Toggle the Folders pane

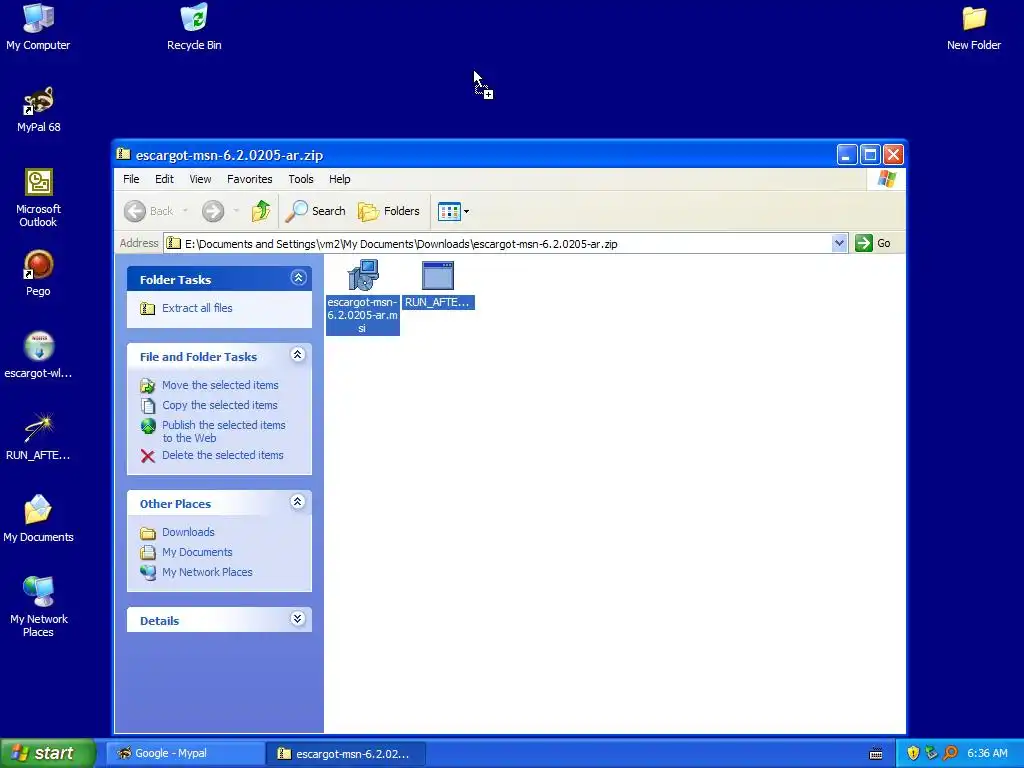389,211
